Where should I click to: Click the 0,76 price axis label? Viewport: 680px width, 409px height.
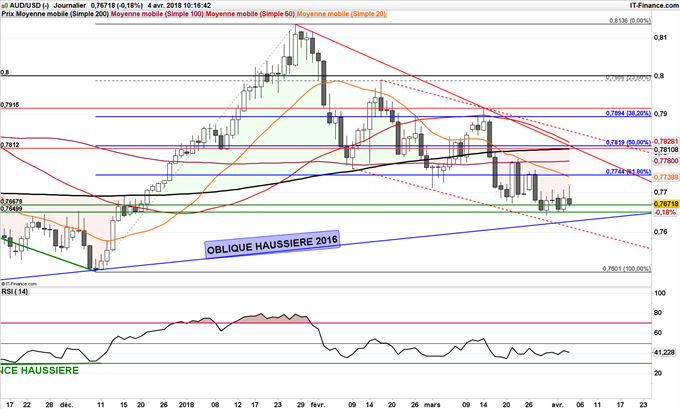point(660,232)
